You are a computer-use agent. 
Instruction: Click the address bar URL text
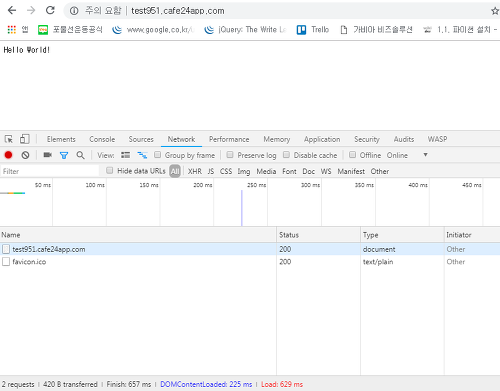tap(178, 11)
